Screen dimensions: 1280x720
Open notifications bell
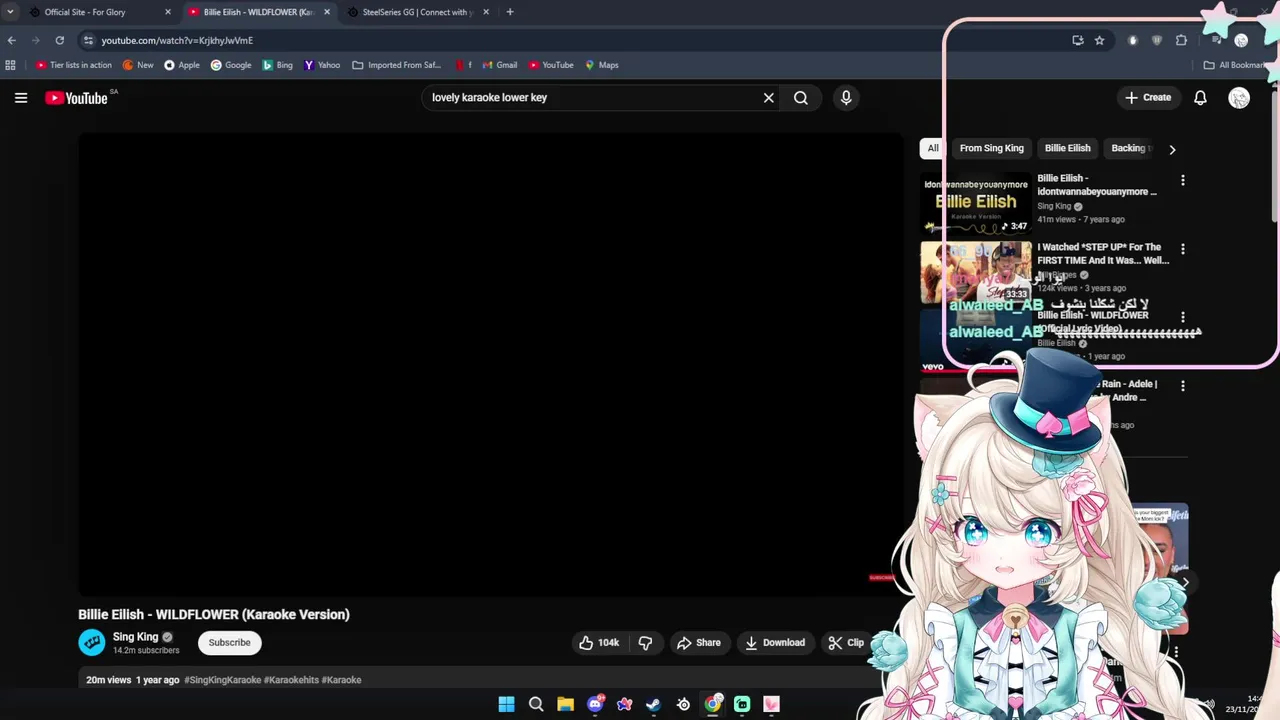[x=1200, y=98]
